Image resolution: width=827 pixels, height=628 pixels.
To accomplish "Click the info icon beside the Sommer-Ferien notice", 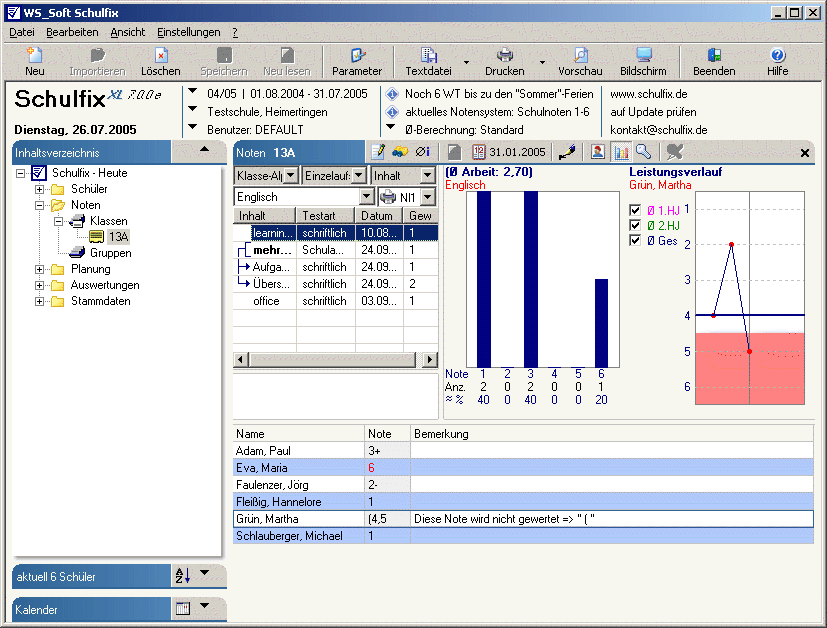I will pos(392,94).
